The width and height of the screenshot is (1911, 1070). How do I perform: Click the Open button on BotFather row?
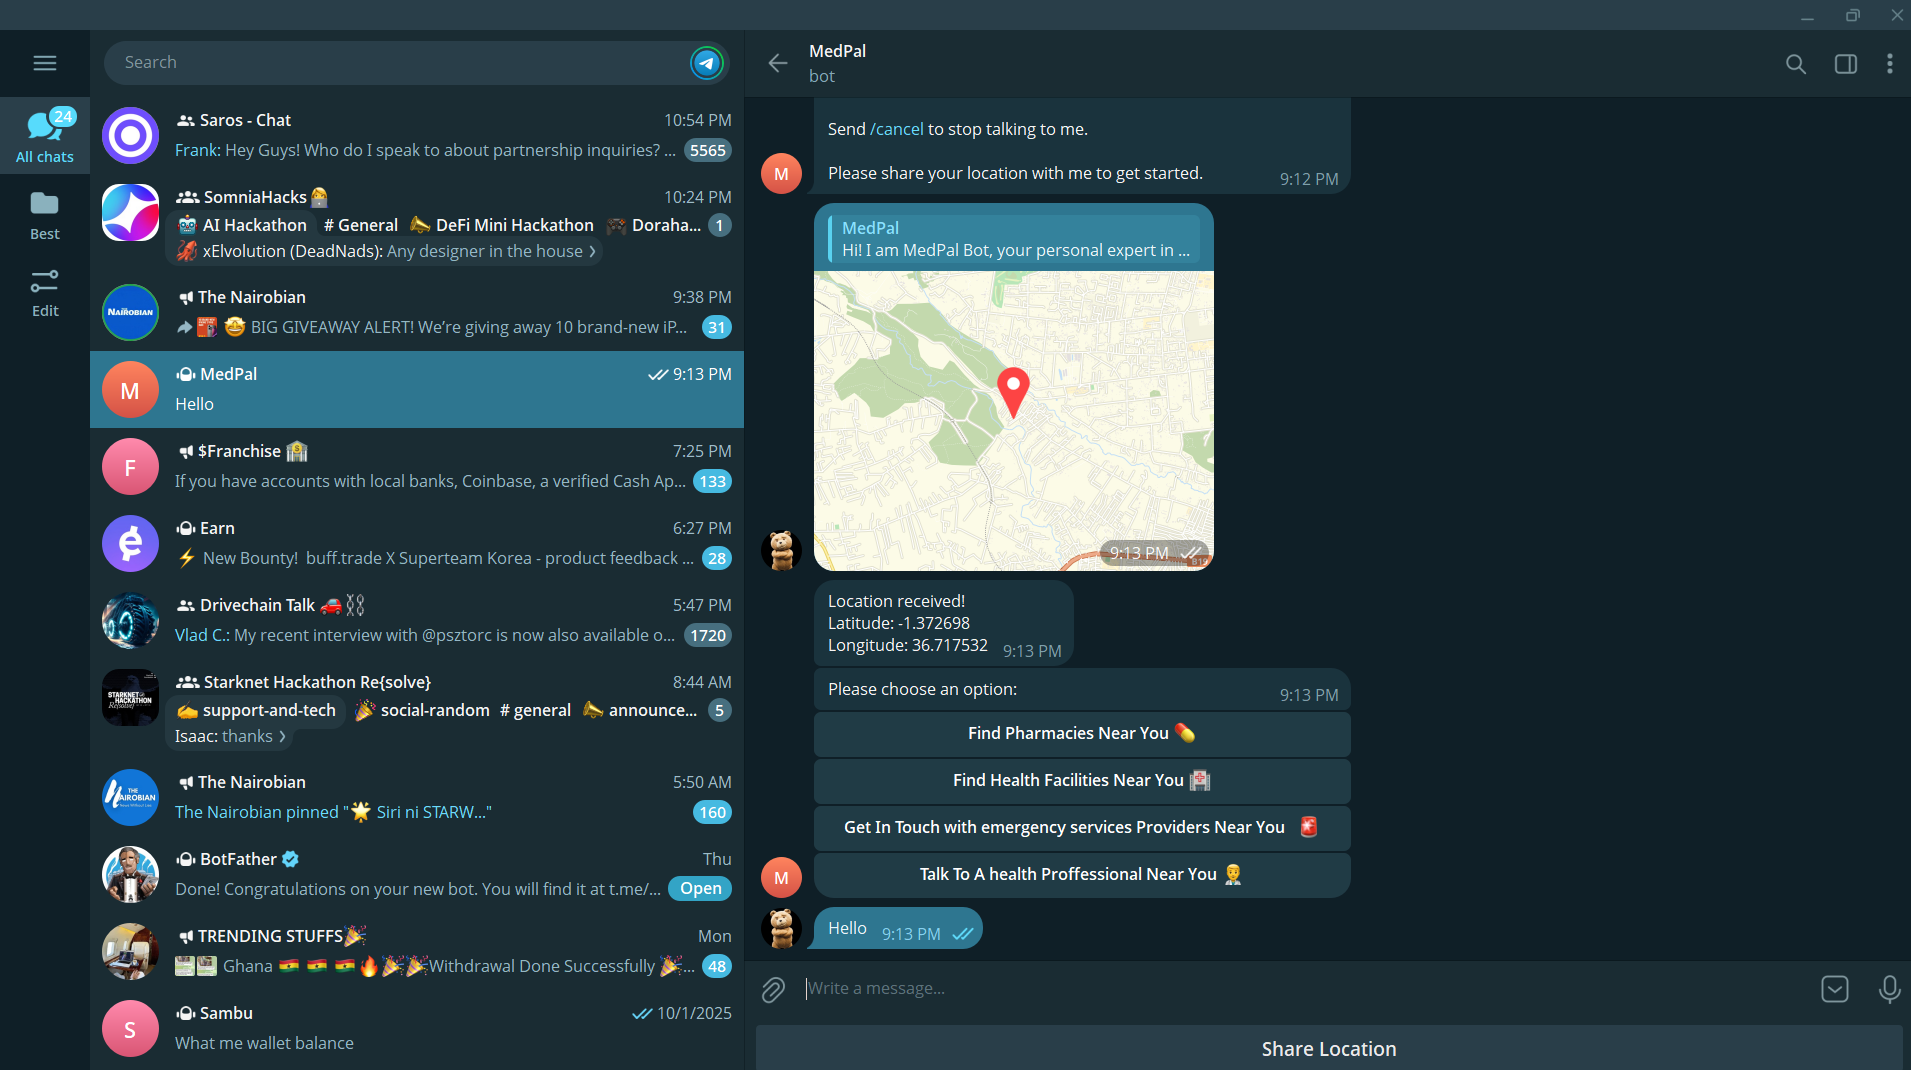pos(700,889)
